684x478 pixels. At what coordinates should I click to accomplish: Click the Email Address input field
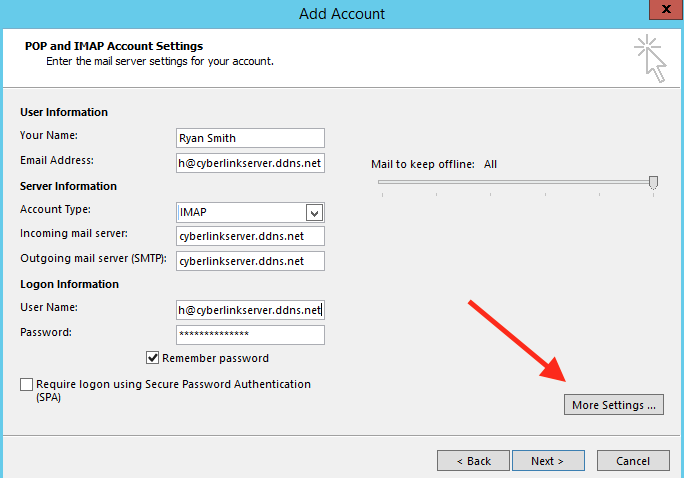coord(250,163)
